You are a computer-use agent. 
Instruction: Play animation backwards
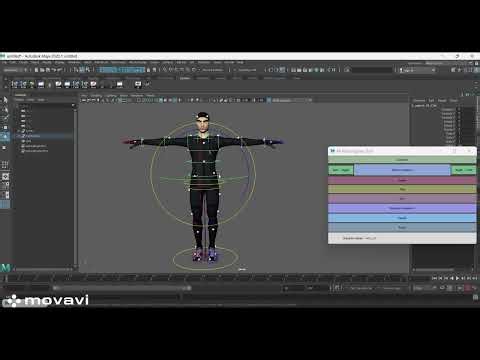[x=452, y=278]
